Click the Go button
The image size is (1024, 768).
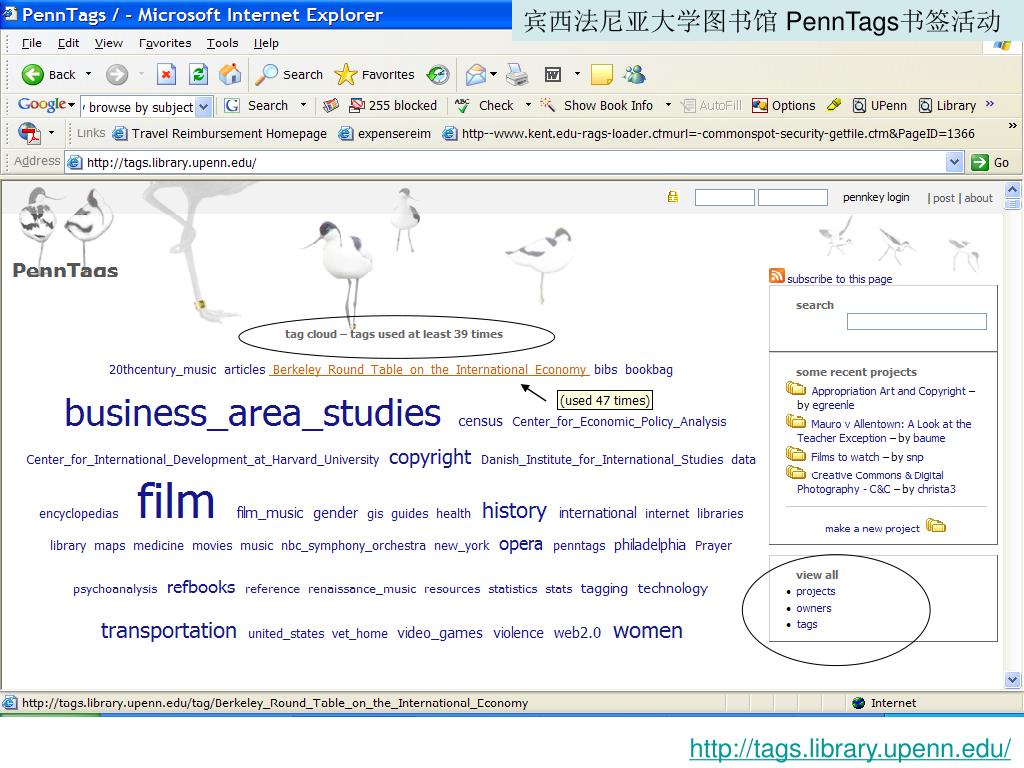coord(990,162)
